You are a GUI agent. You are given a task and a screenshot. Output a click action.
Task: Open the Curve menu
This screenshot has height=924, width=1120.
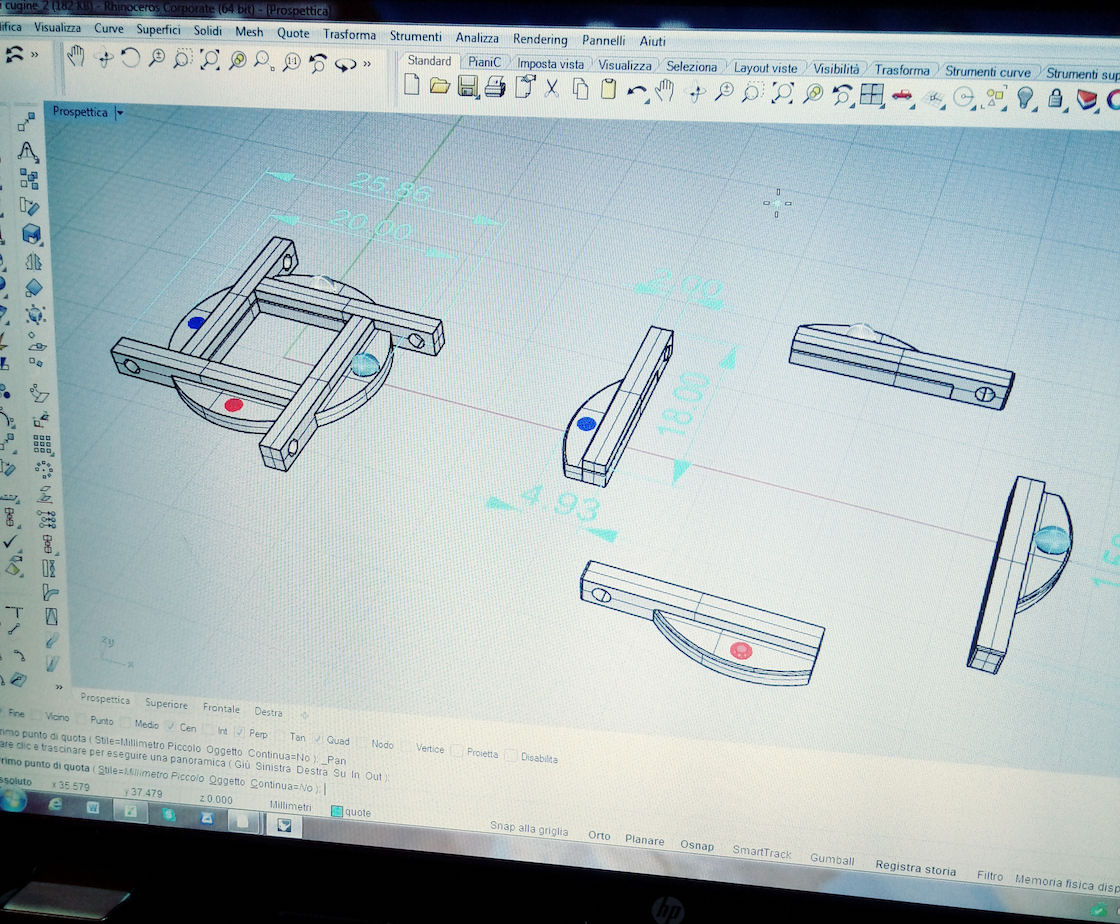point(109,28)
